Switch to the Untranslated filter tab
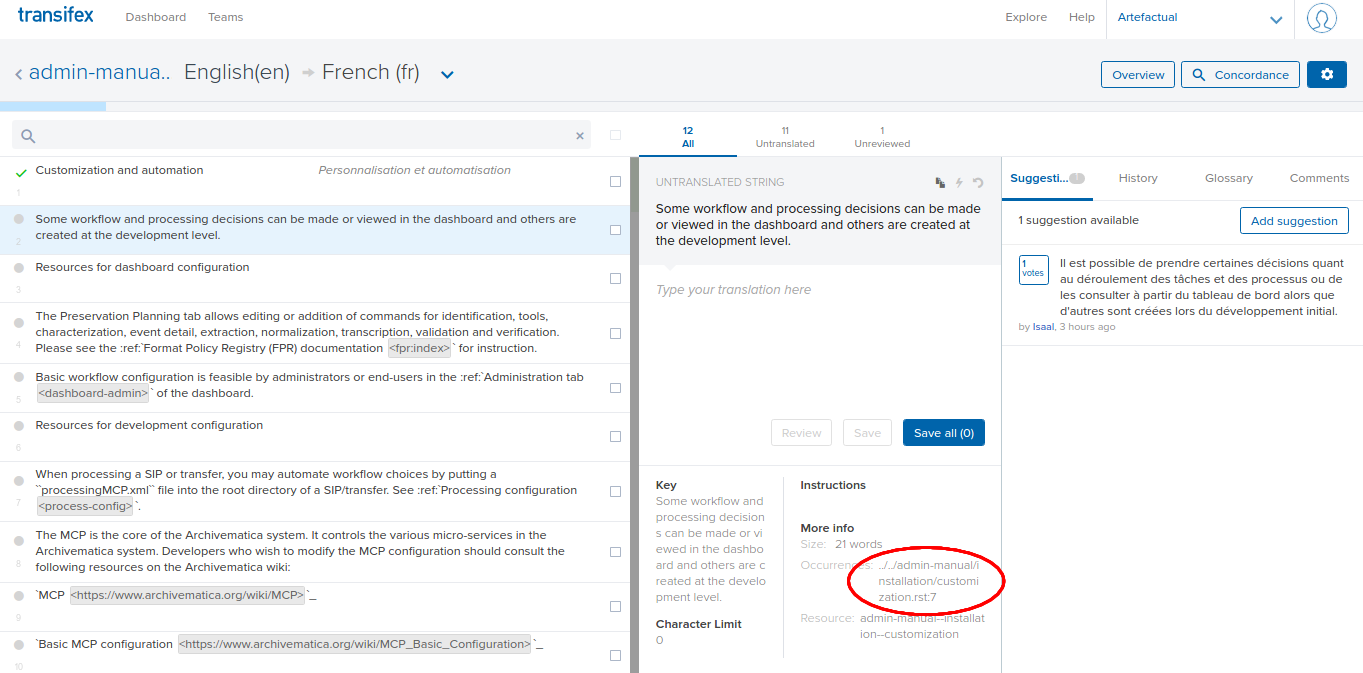The image size is (1363, 673). pos(785,137)
